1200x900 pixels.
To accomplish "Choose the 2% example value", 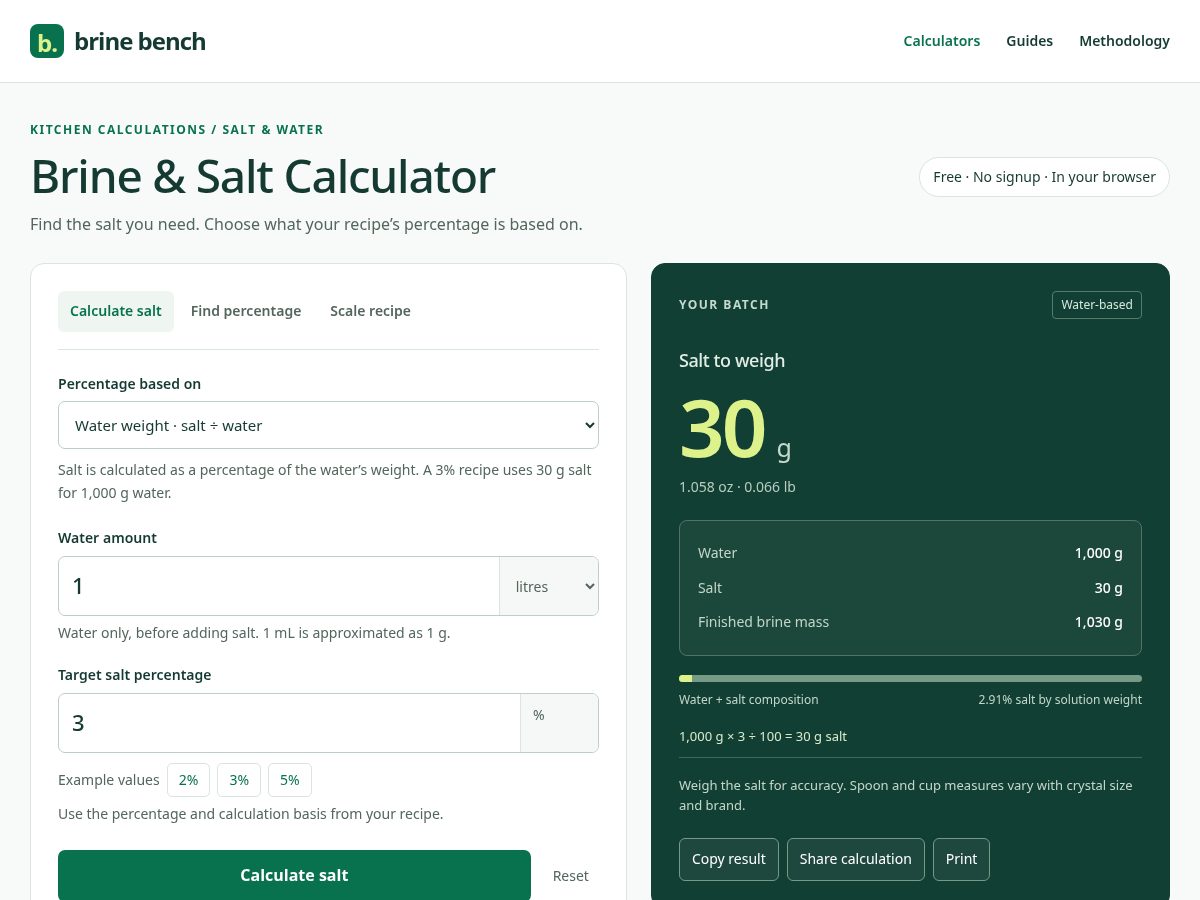I will pyautogui.click(x=188, y=780).
